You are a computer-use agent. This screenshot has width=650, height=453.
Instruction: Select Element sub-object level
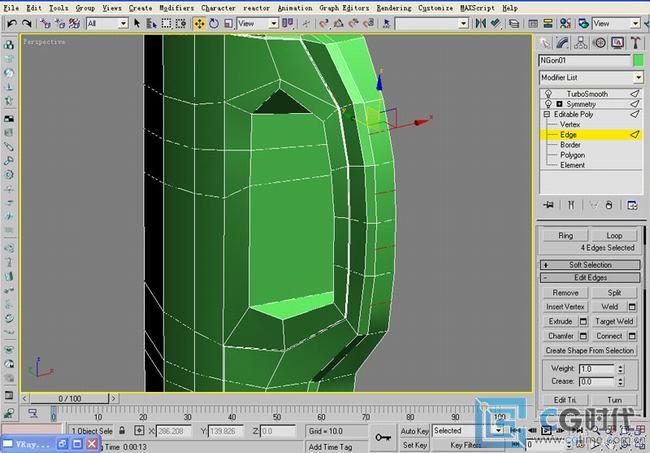pos(572,165)
